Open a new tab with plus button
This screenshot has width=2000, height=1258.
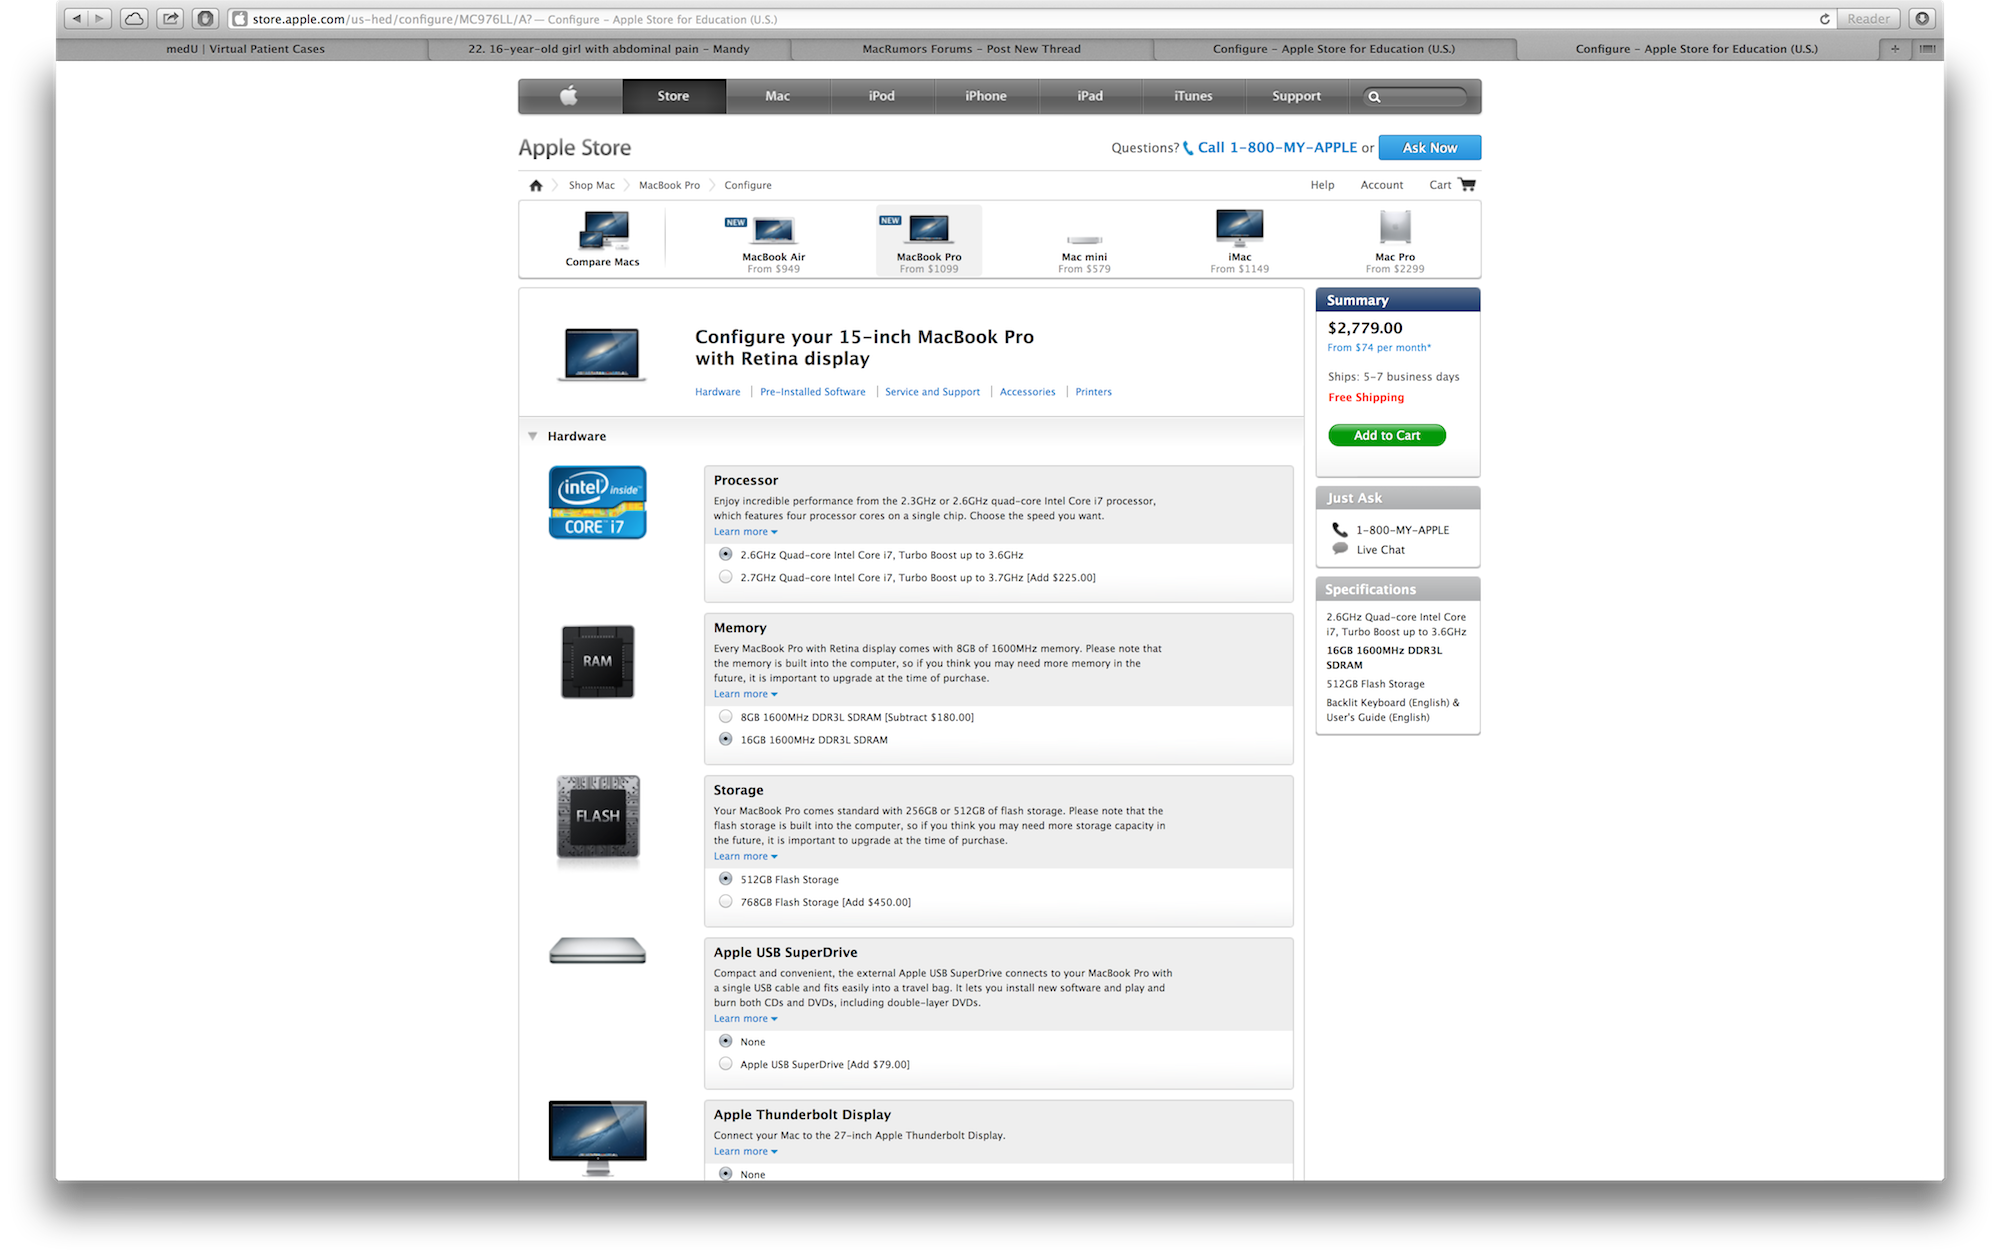(x=1894, y=49)
